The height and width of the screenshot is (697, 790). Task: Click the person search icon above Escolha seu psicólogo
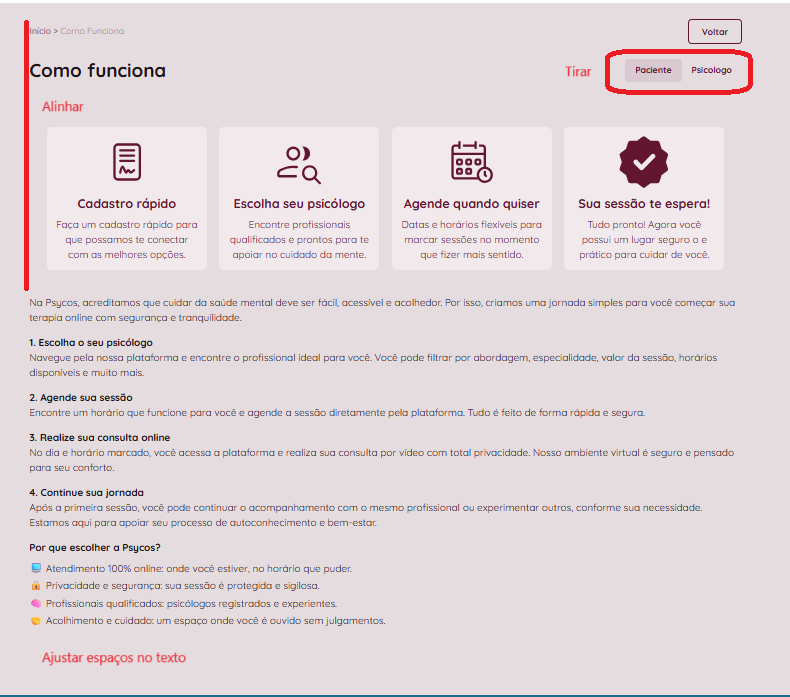[x=299, y=164]
